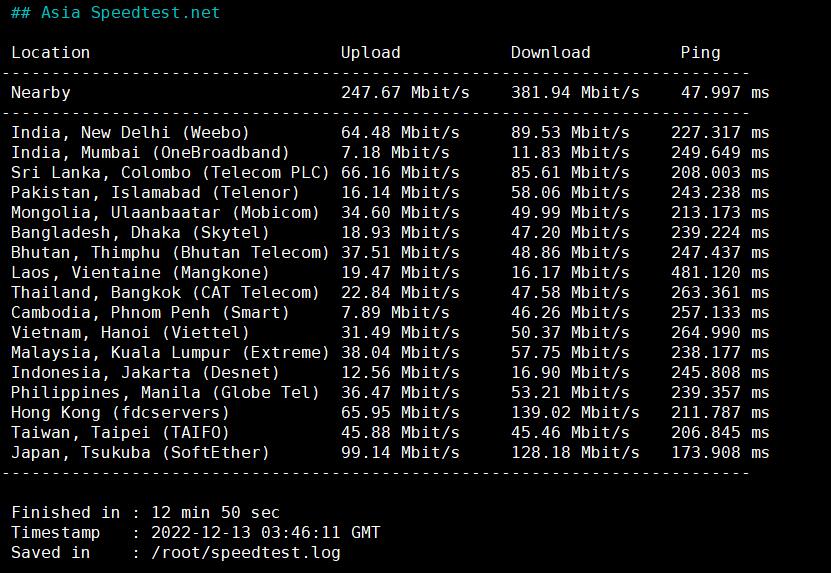Click Taiwan, Taipei (TAIFO) entry

click(x=120, y=433)
